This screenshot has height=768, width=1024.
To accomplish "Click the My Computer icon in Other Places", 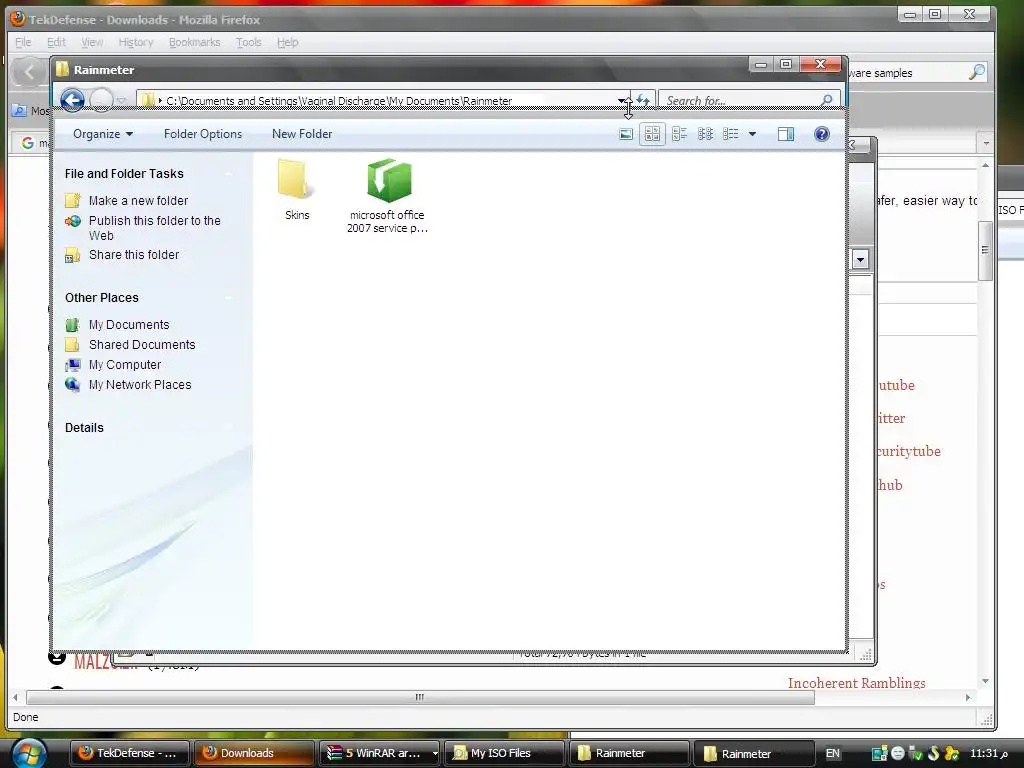I will click(x=72, y=365).
